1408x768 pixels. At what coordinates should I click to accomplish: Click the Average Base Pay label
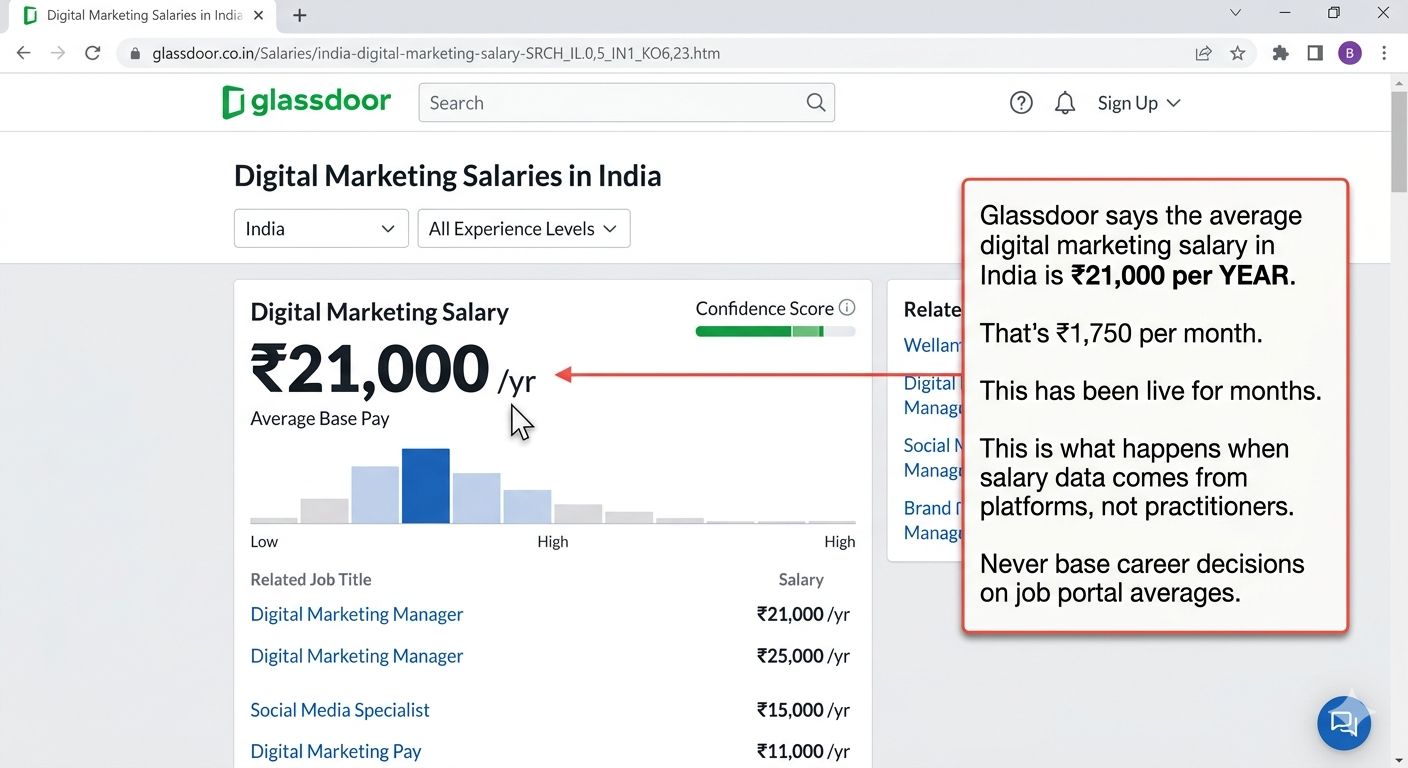320,418
